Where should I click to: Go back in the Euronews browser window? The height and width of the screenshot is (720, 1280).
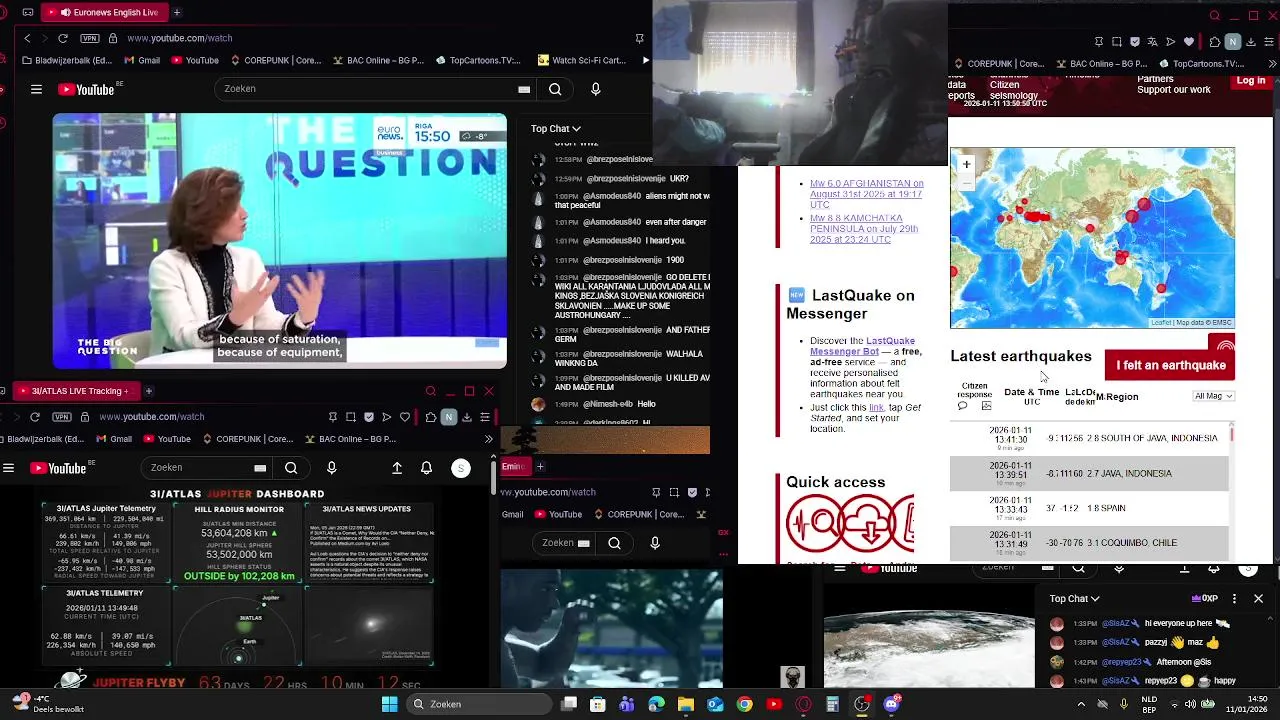pos(27,38)
